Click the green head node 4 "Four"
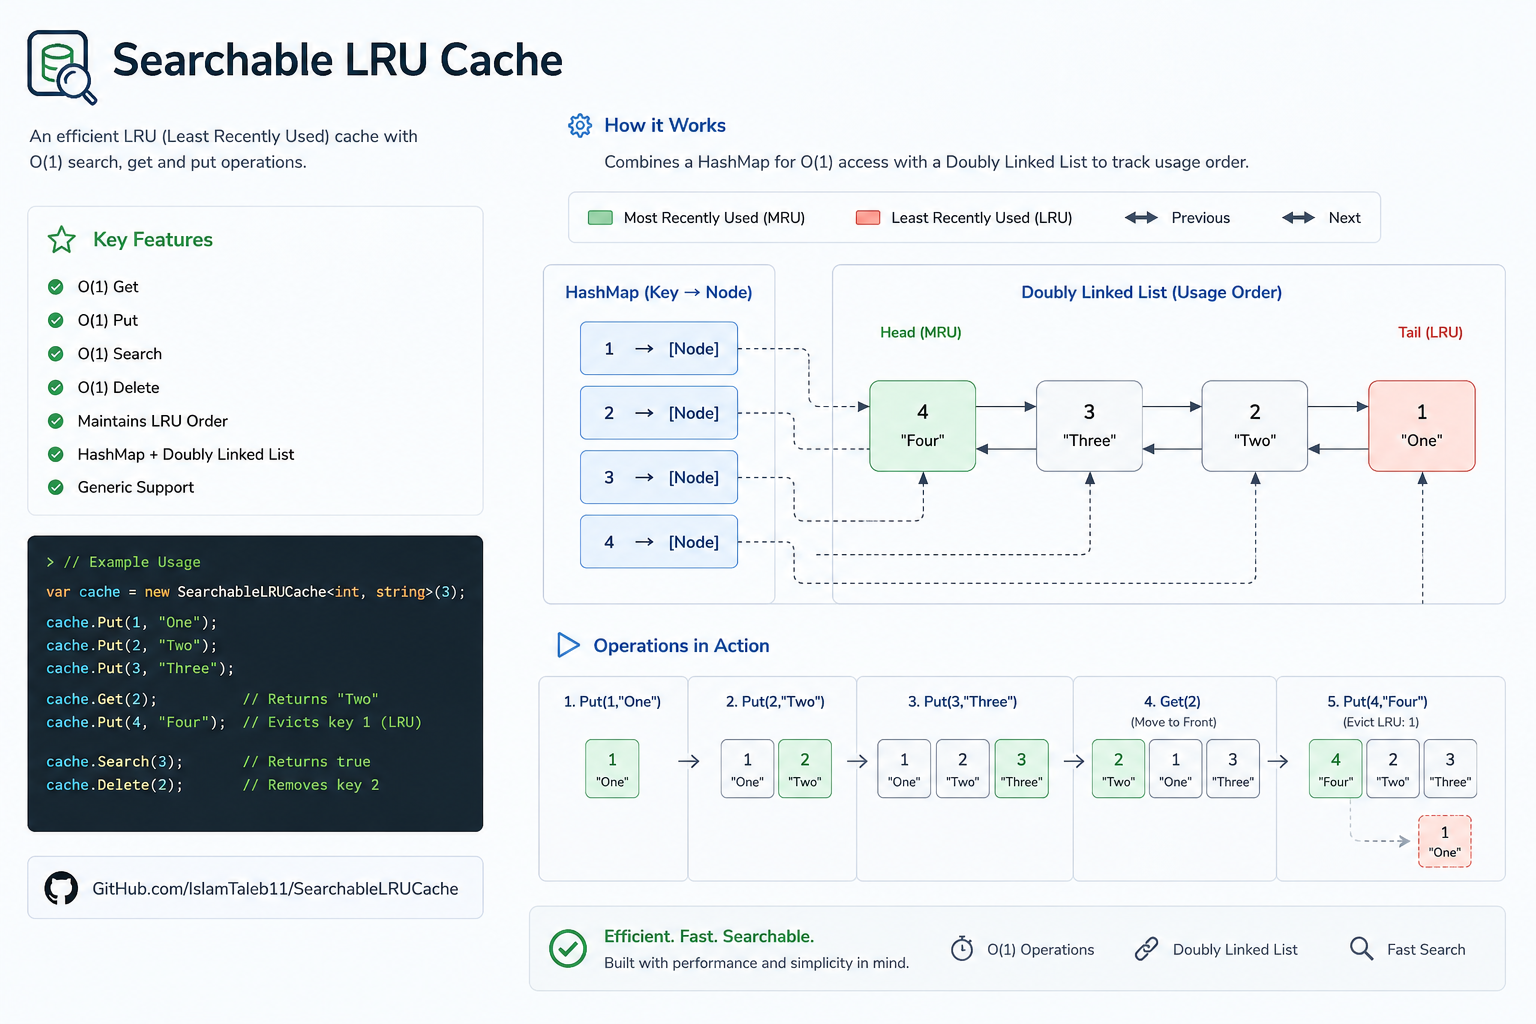This screenshot has width=1536, height=1024. pyautogui.click(x=923, y=426)
